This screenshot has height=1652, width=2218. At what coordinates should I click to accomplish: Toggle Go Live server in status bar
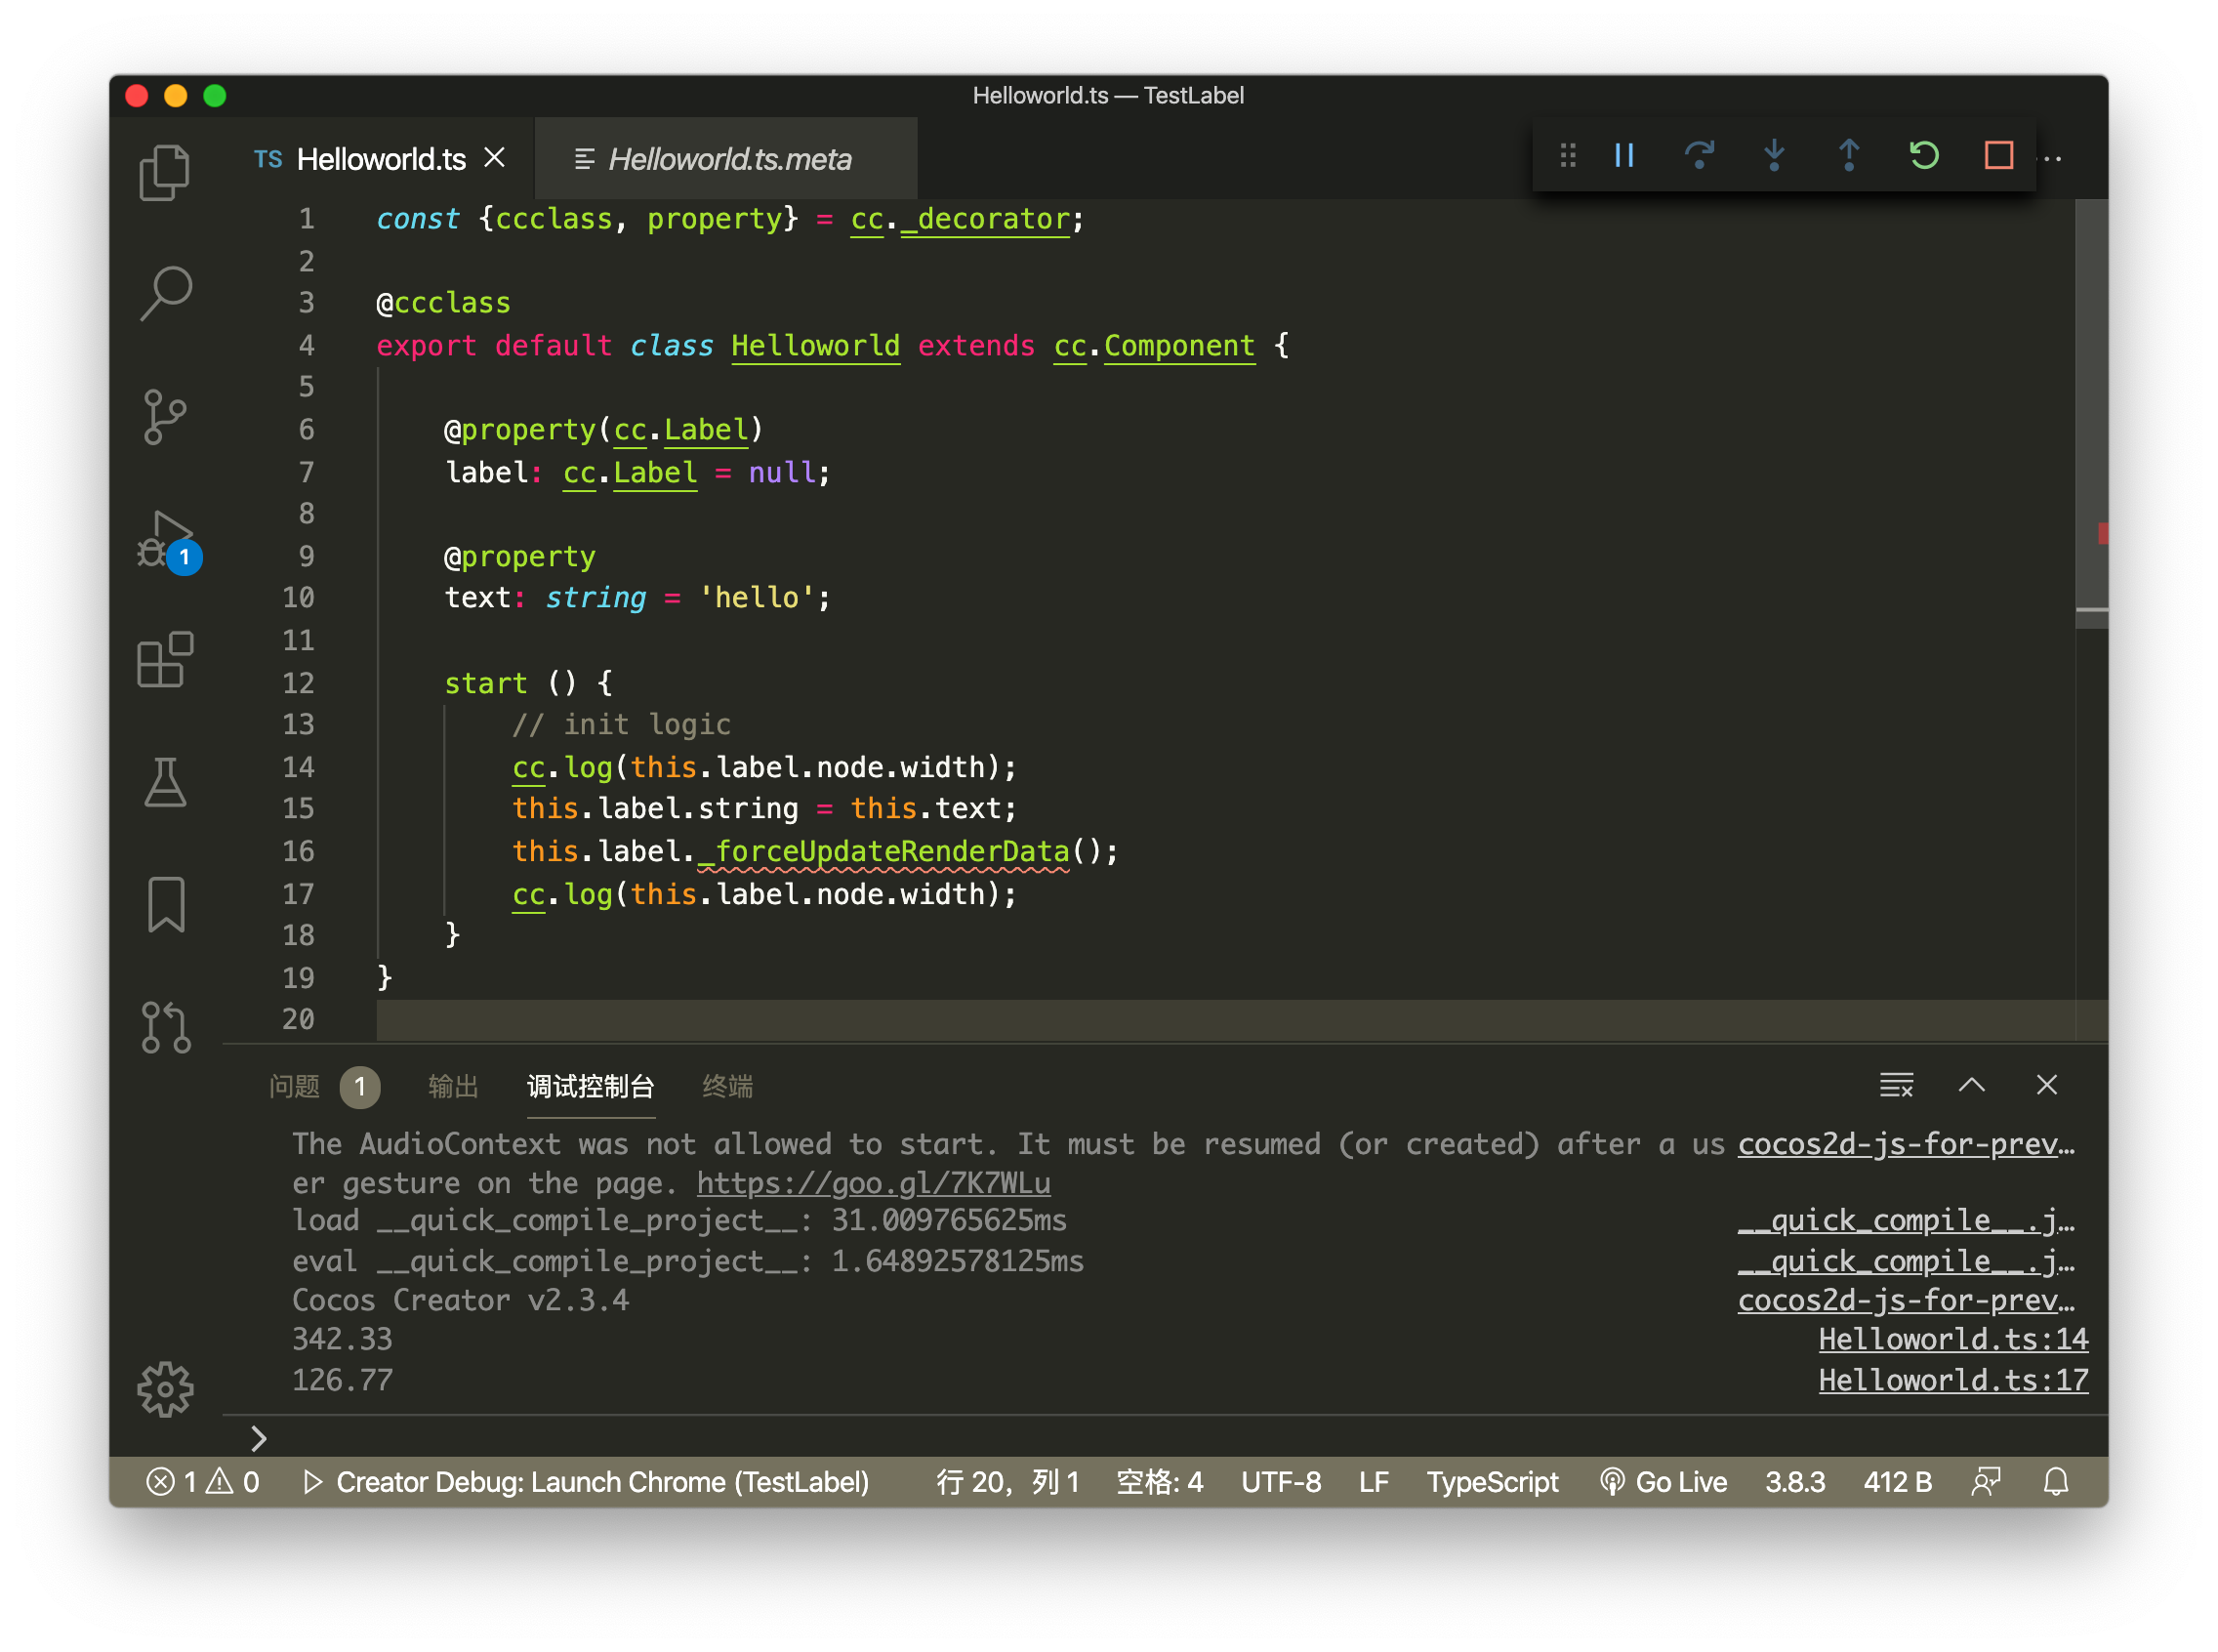pos(1663,1481)
